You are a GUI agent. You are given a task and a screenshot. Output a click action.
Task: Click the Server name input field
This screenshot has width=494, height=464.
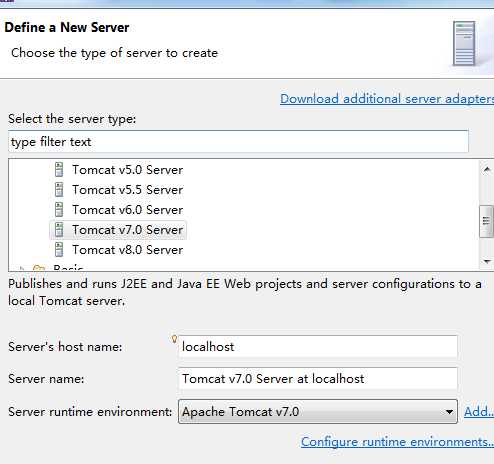(318, 379)
